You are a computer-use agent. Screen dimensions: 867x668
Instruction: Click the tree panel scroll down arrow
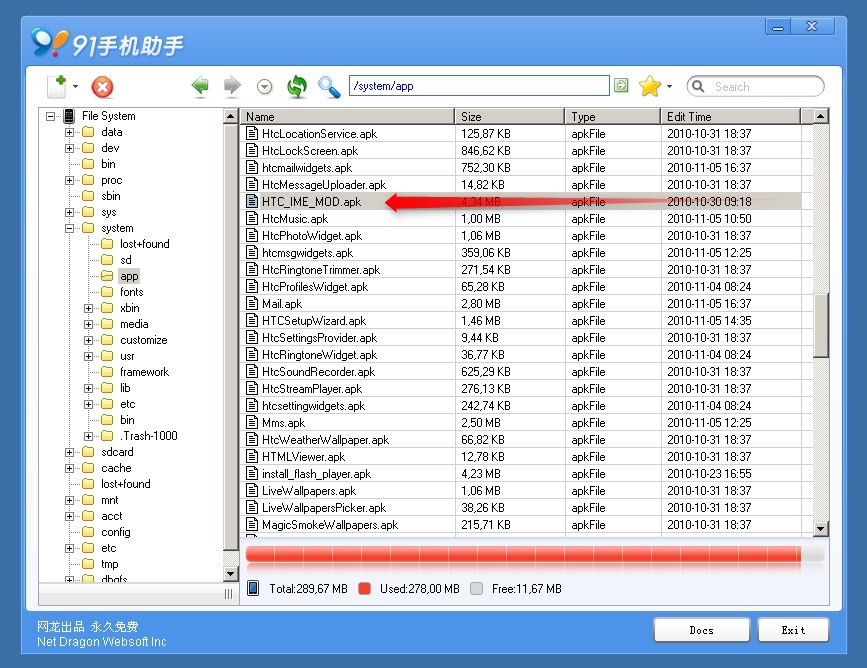pyautogui.click(x=231, y=573)
